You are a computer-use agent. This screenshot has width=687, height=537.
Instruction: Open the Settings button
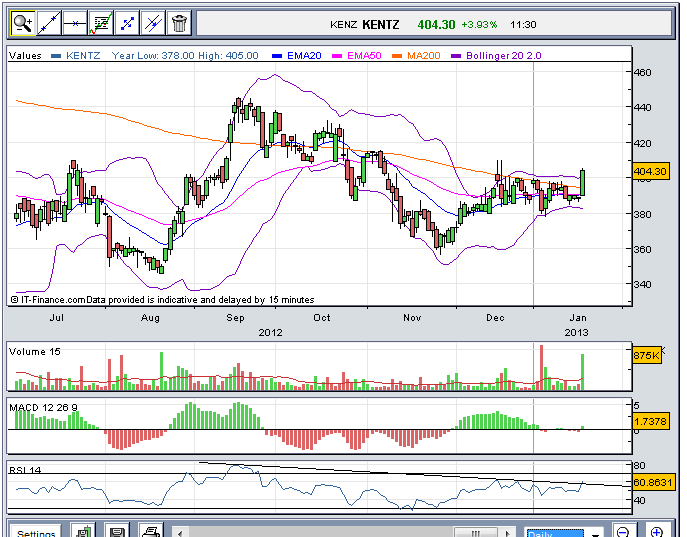click(36, 532)
